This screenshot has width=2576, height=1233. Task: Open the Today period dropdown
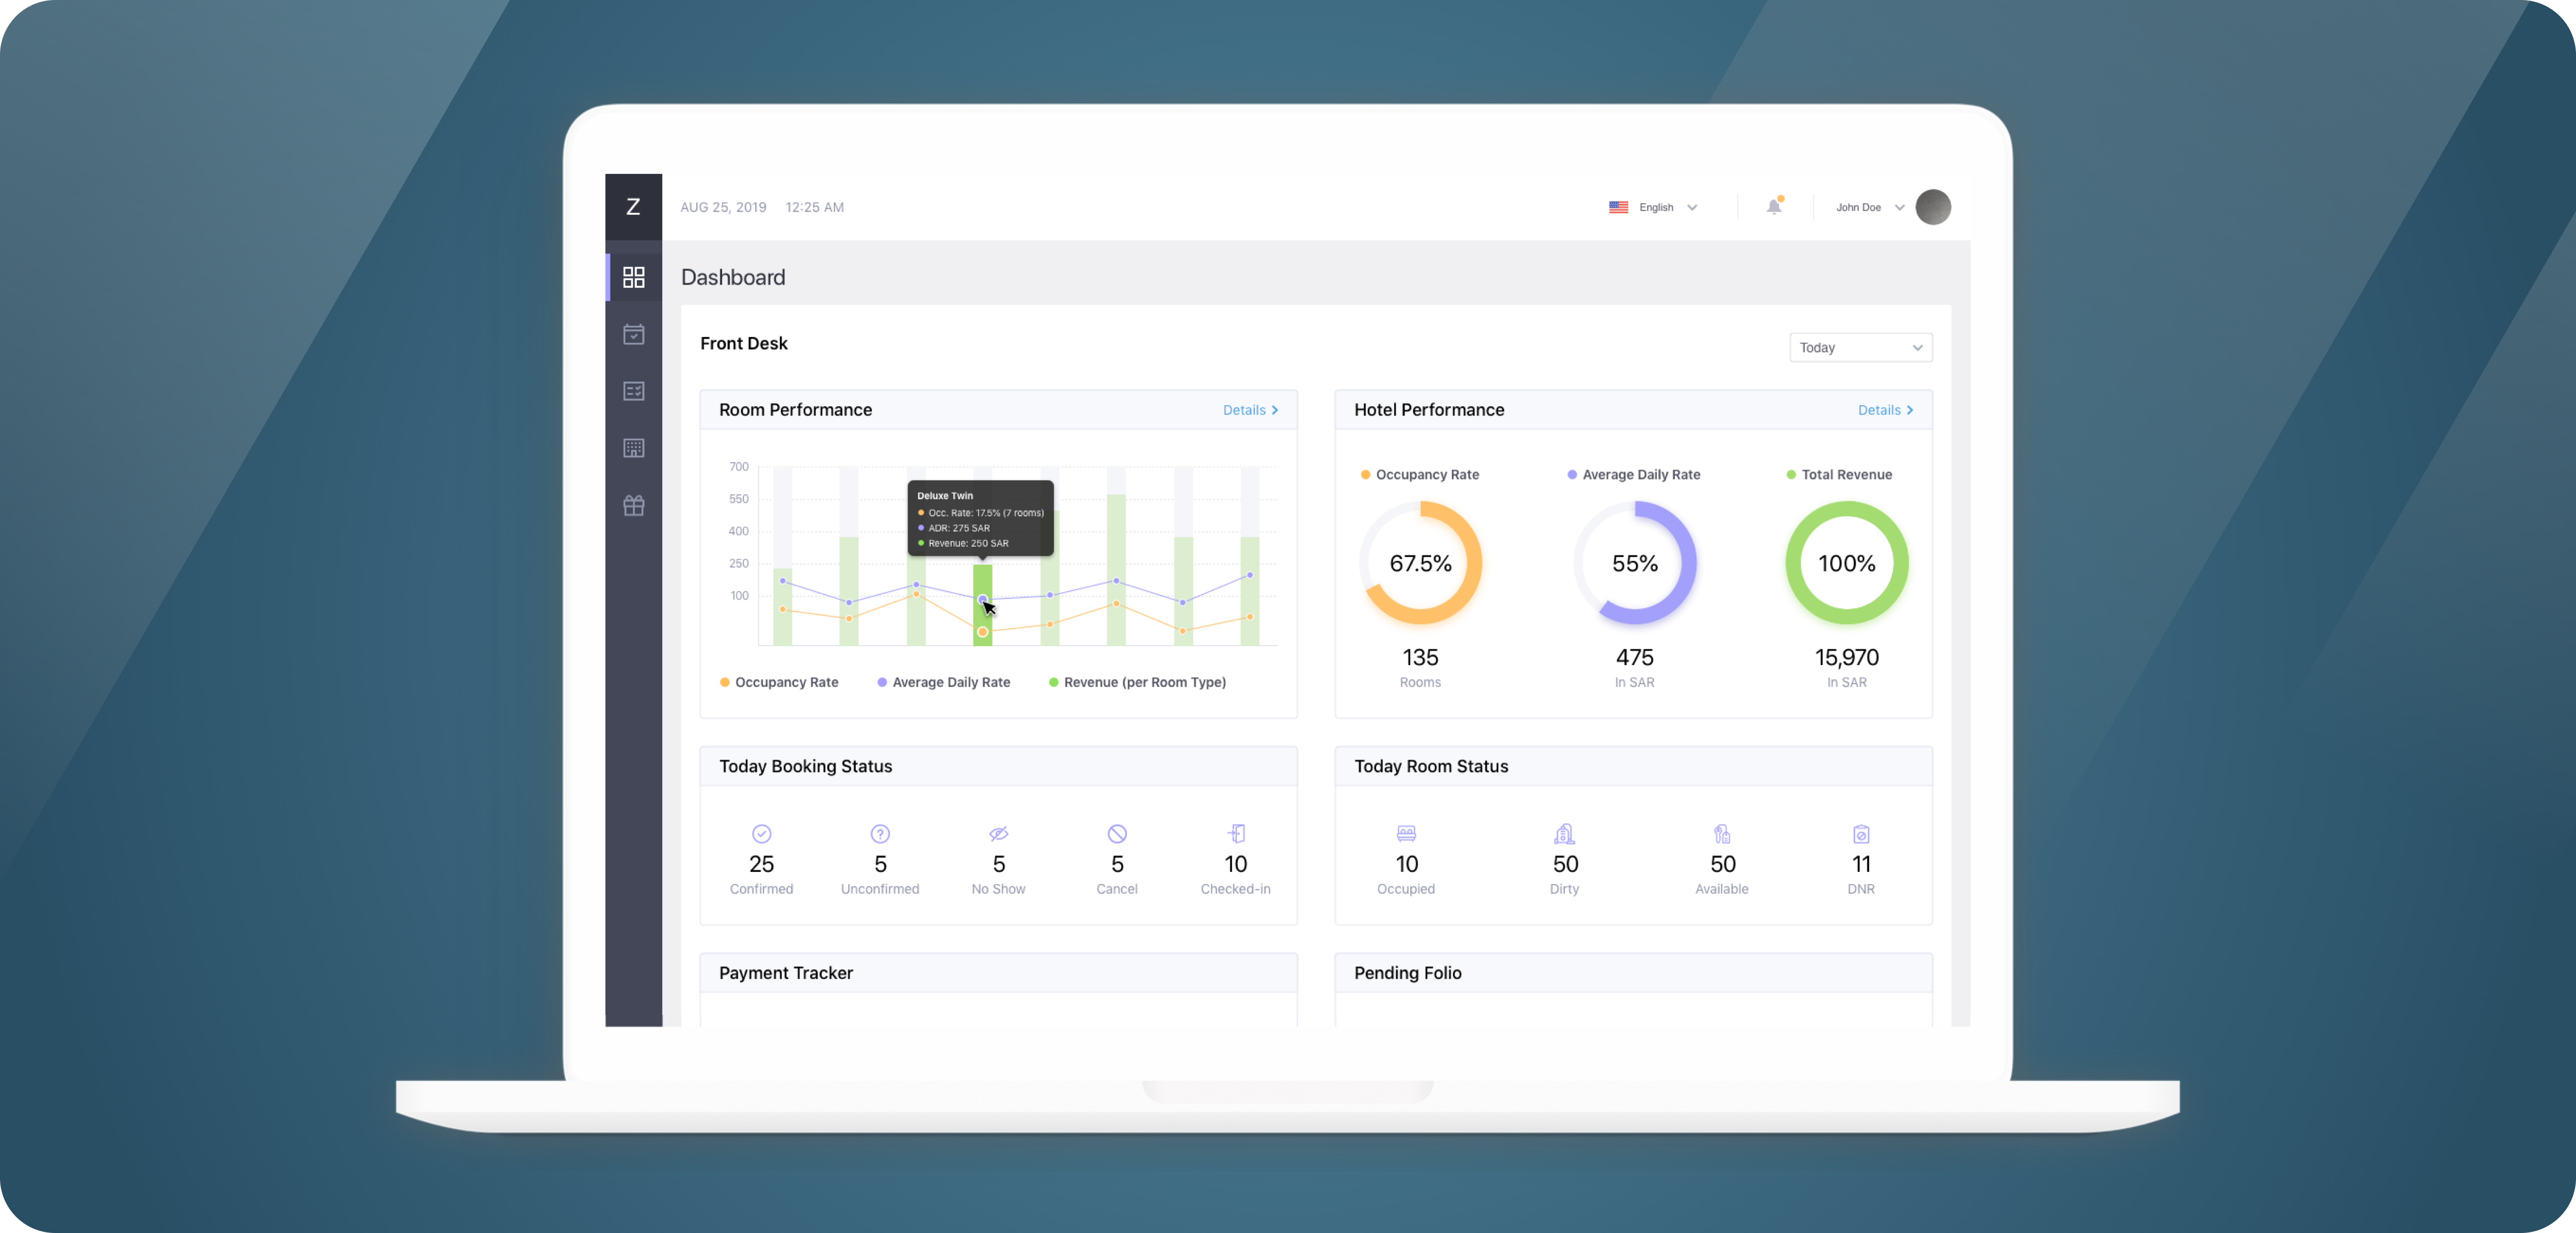[1860, 347]
